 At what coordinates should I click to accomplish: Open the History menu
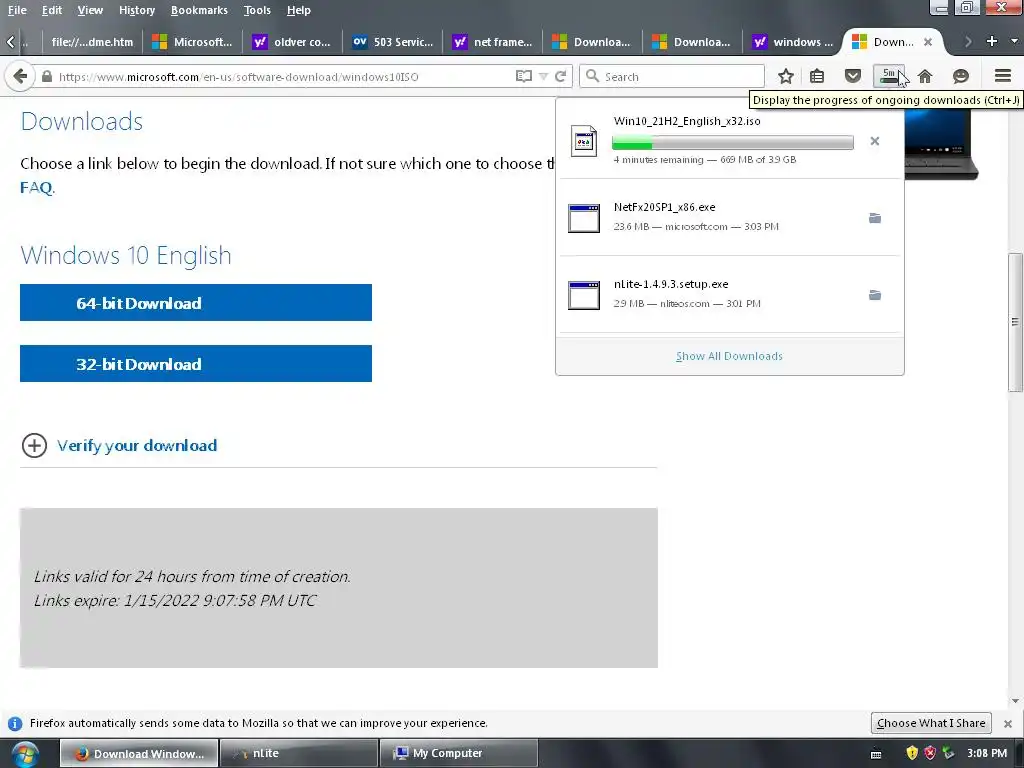coord(136,10)
